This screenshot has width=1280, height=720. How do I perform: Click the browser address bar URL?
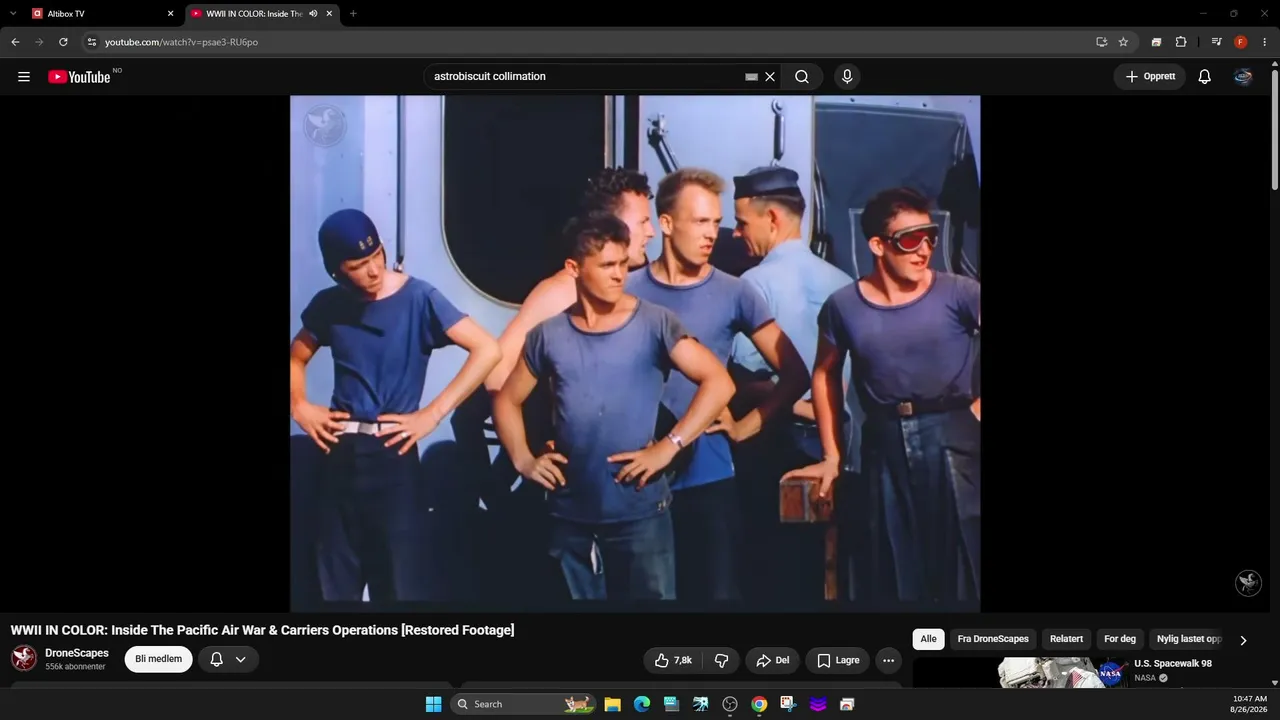[x=181, y=42]
